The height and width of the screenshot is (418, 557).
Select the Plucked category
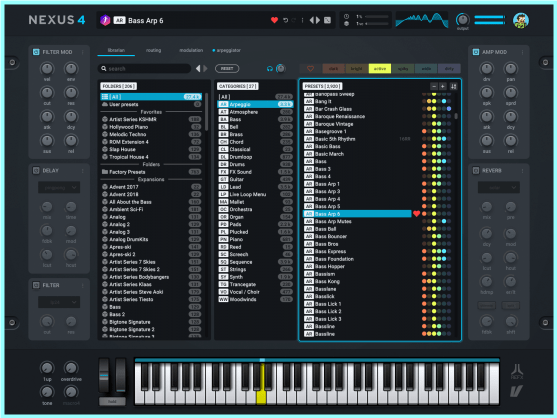point(255,232)
